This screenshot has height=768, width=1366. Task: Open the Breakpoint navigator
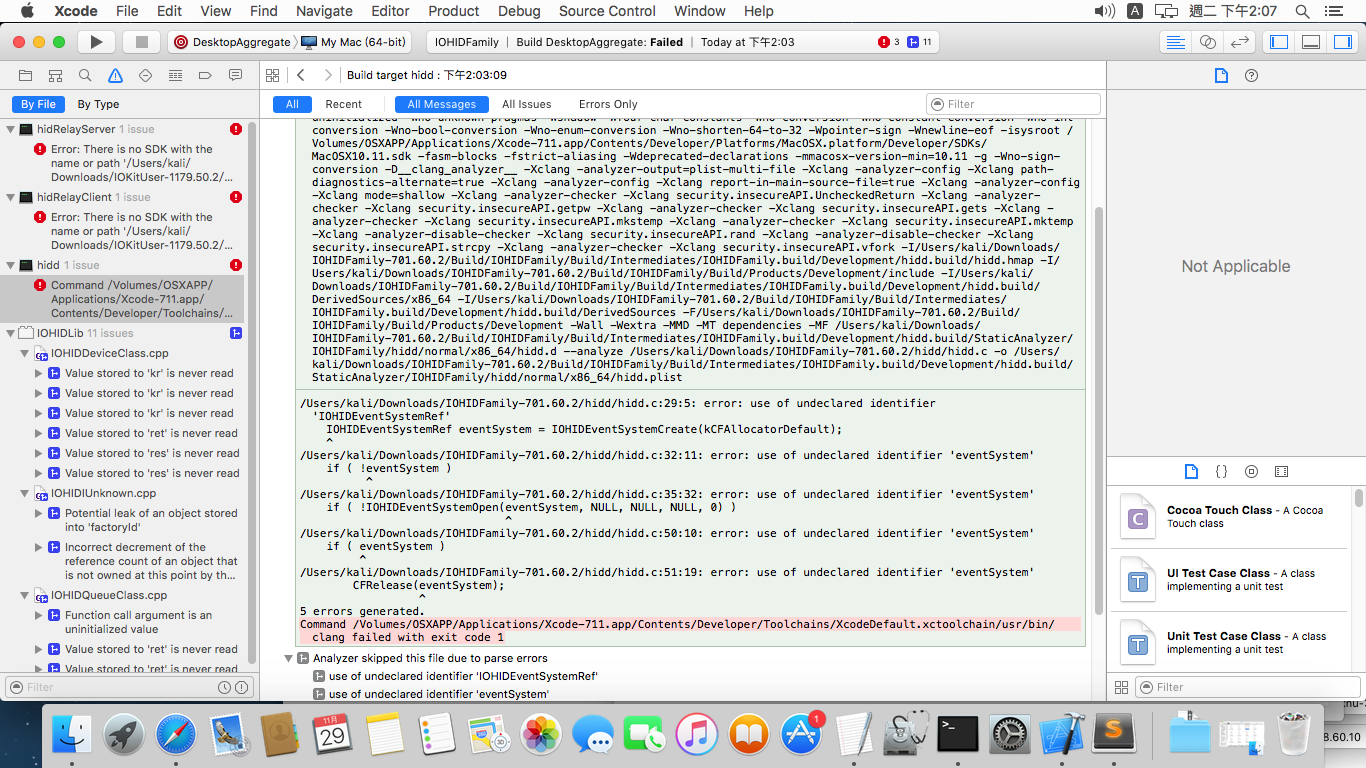coord(205,75)
